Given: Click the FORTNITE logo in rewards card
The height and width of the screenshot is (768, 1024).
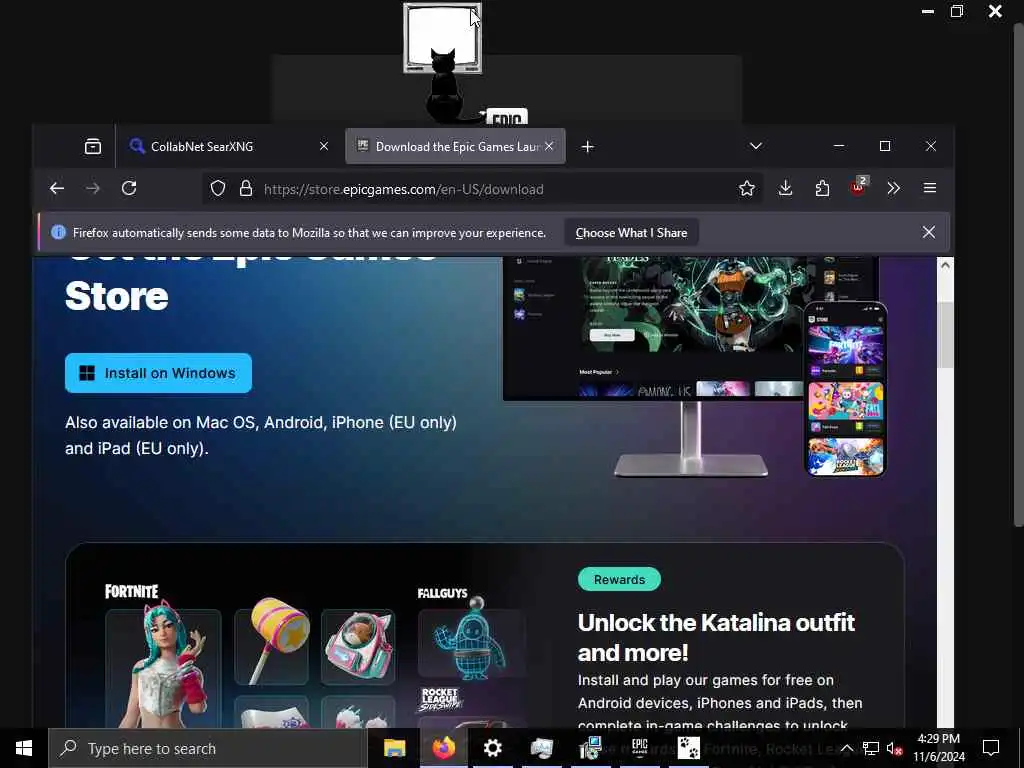Looking at the screenshot, I should point(132,592).
